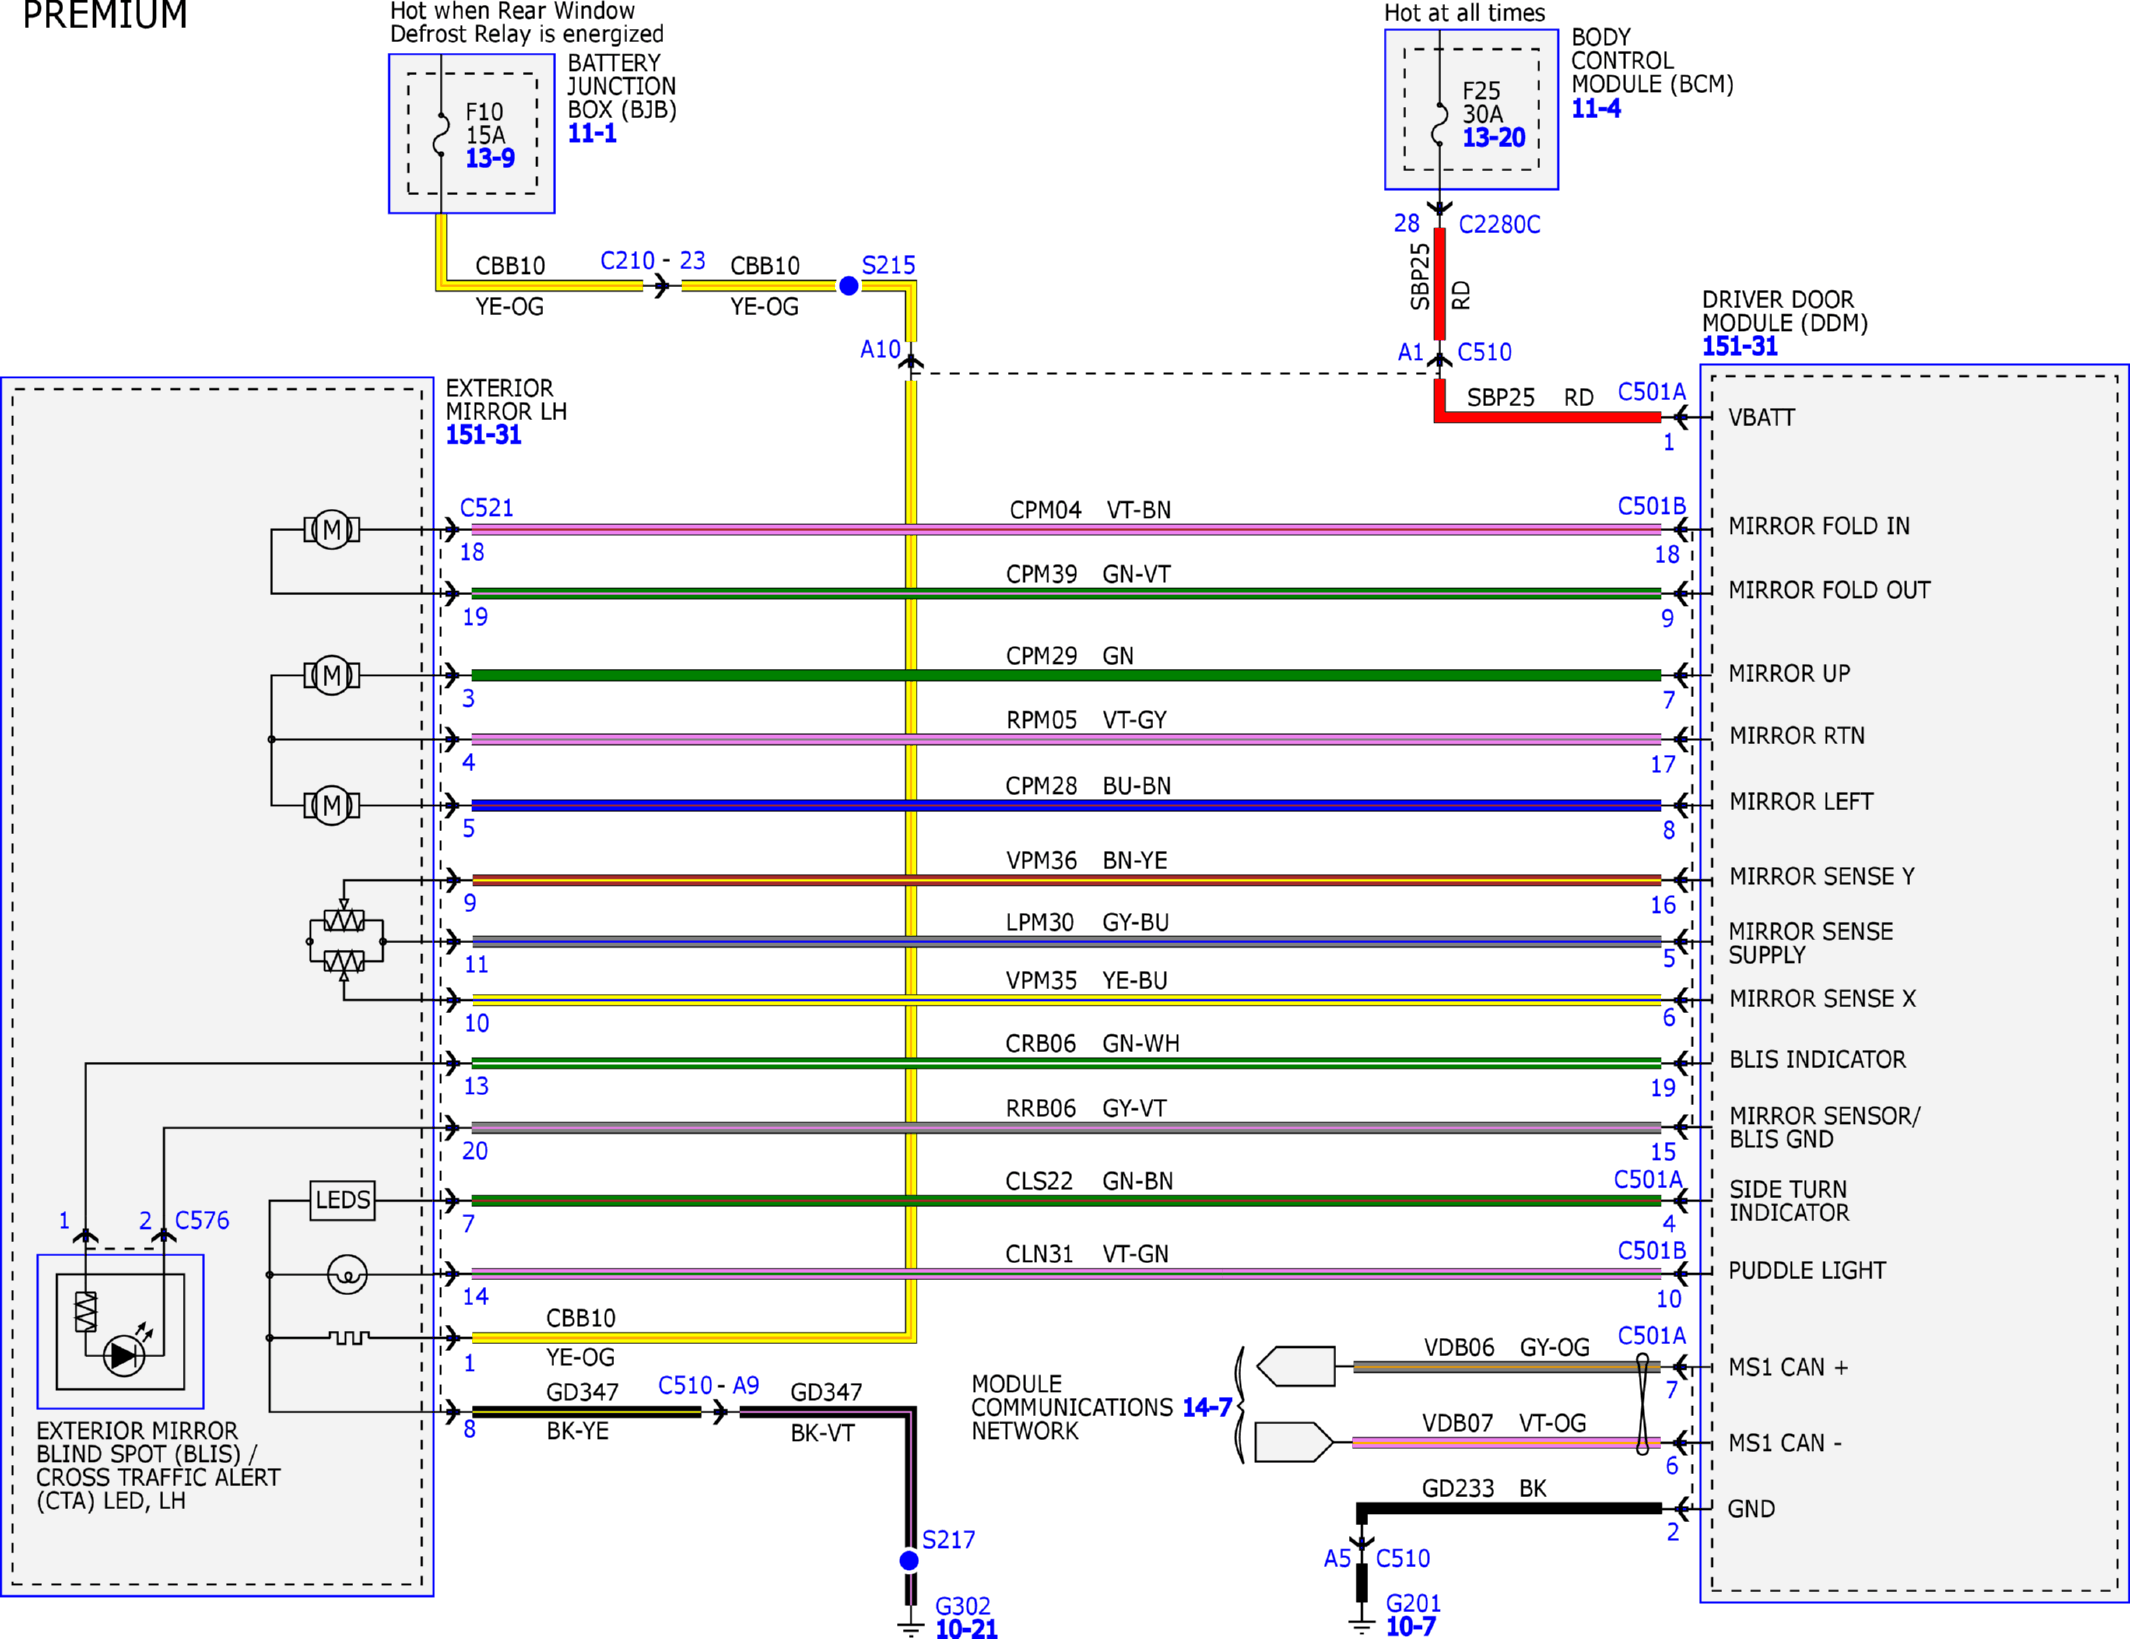2130x1639 pixels.
Task: Click the LPM30 GY-BU wire label
Action: 1087,922
